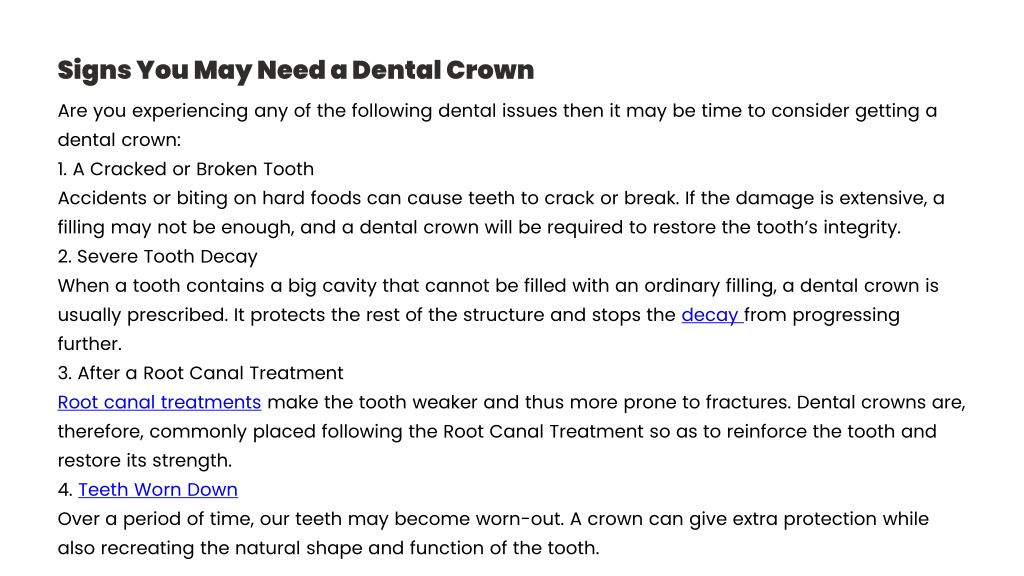Click the words 'usually prescribed' in the decay paragraph
Viewport: 1024px width, 576px height.
[142, 315]
